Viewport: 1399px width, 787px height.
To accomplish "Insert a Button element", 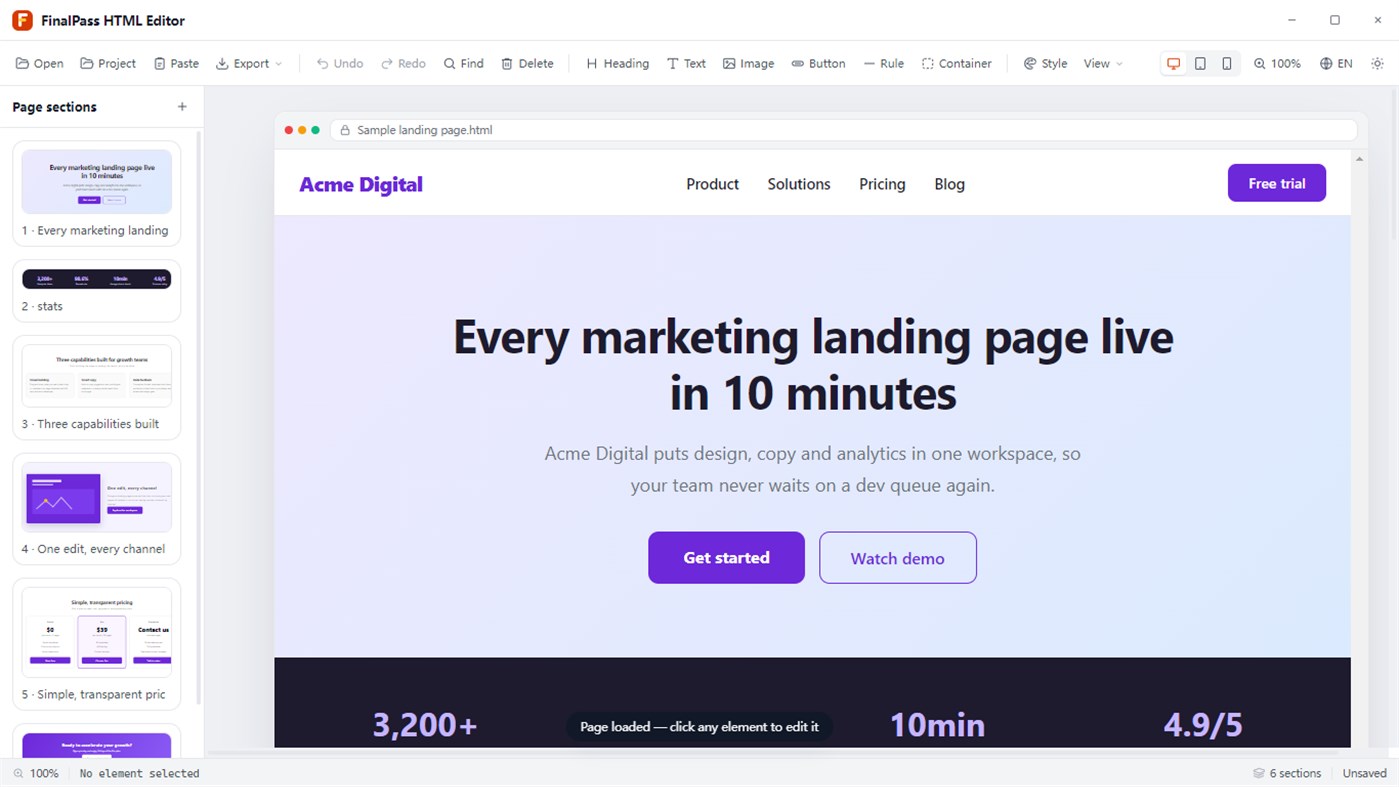I will pyautogui.click(x=818, y=63).
